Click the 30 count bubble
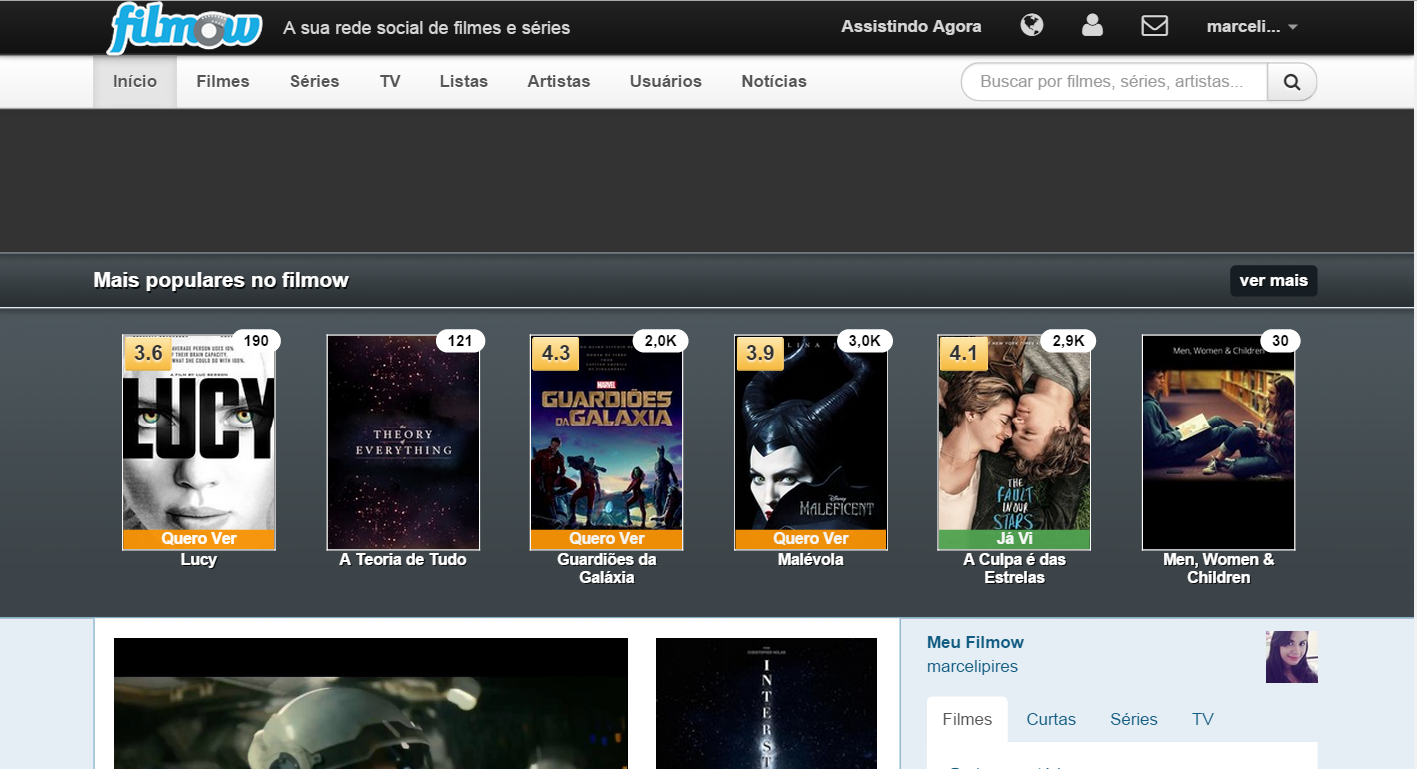The width and height of the screenshot is (1417, 769). [x=1280, y=341]
